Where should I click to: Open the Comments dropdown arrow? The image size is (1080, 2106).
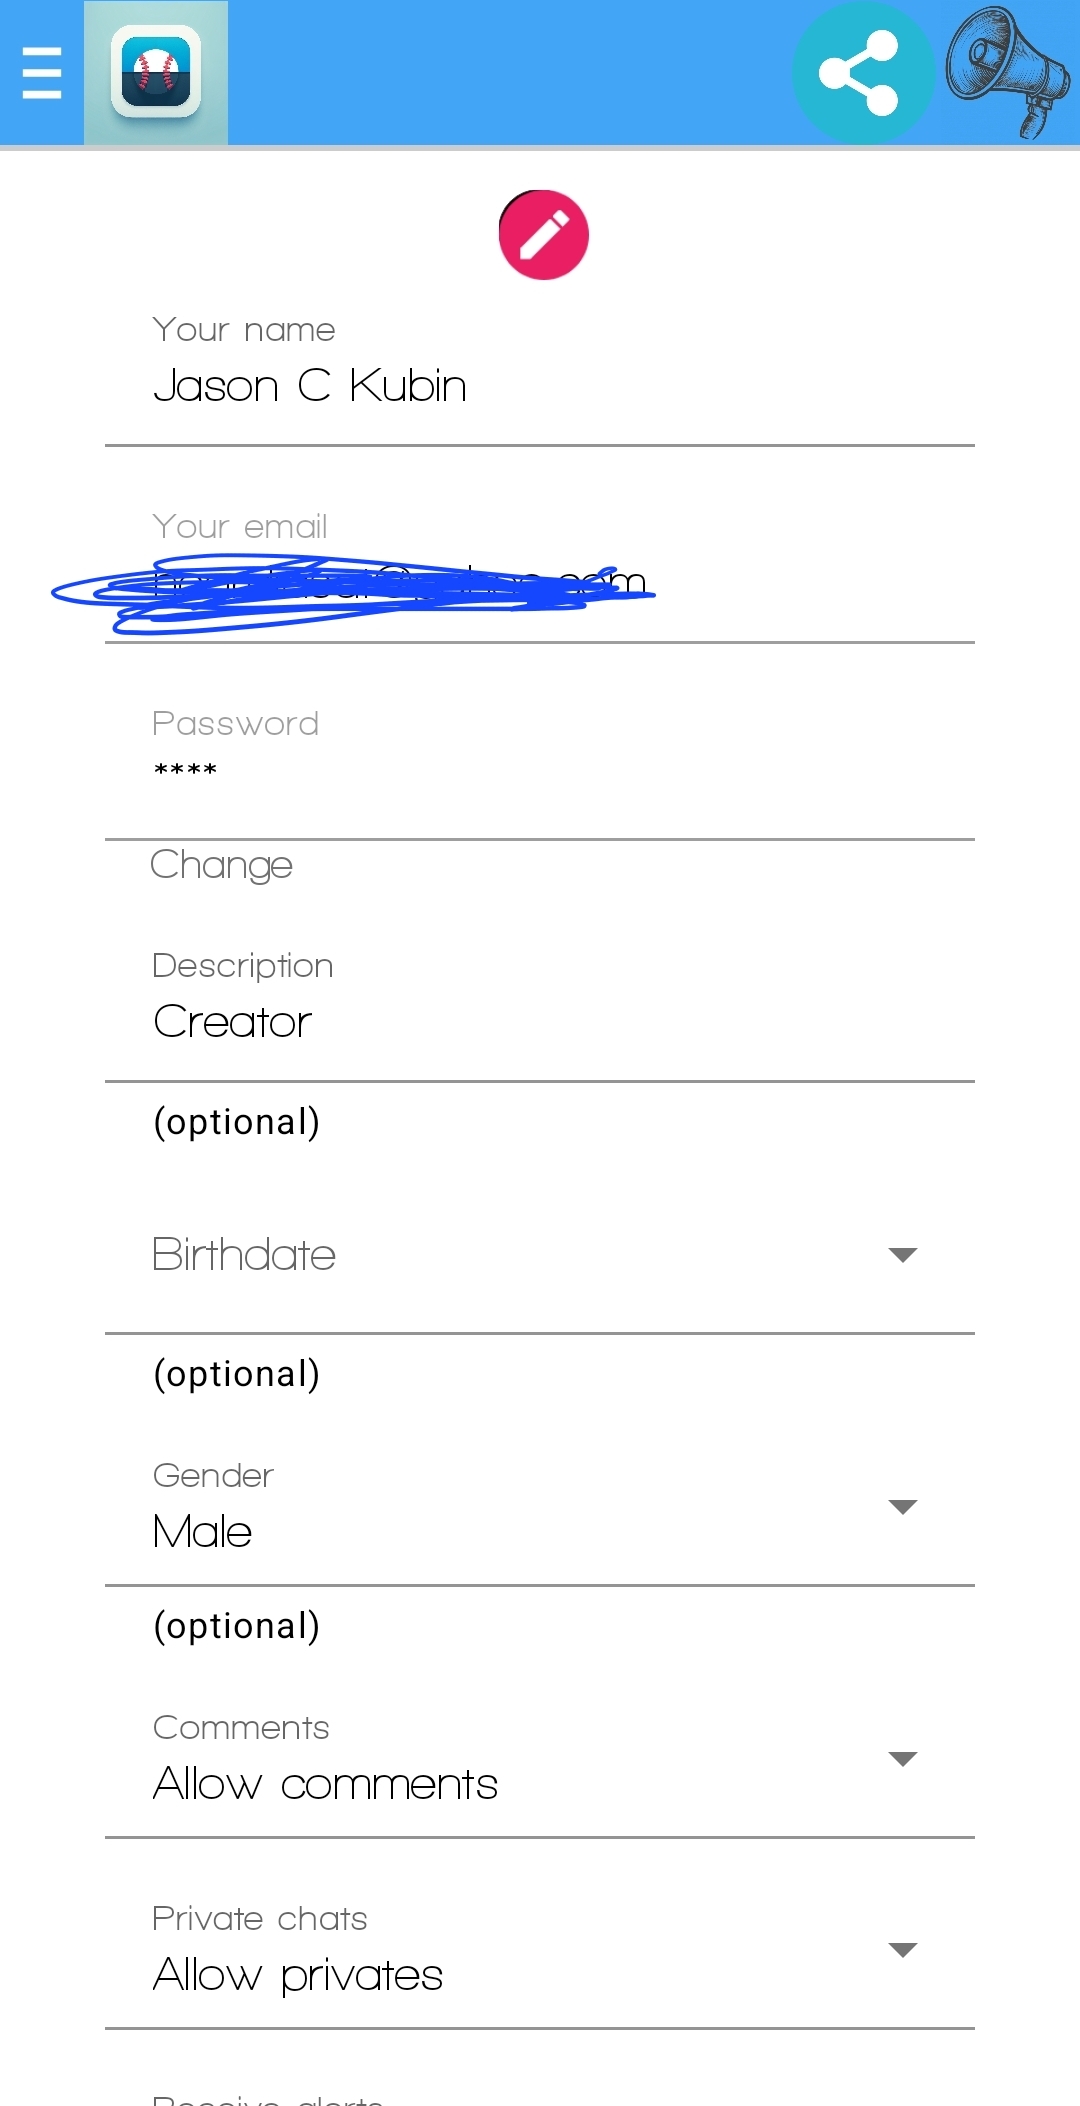coord(902,1759)
